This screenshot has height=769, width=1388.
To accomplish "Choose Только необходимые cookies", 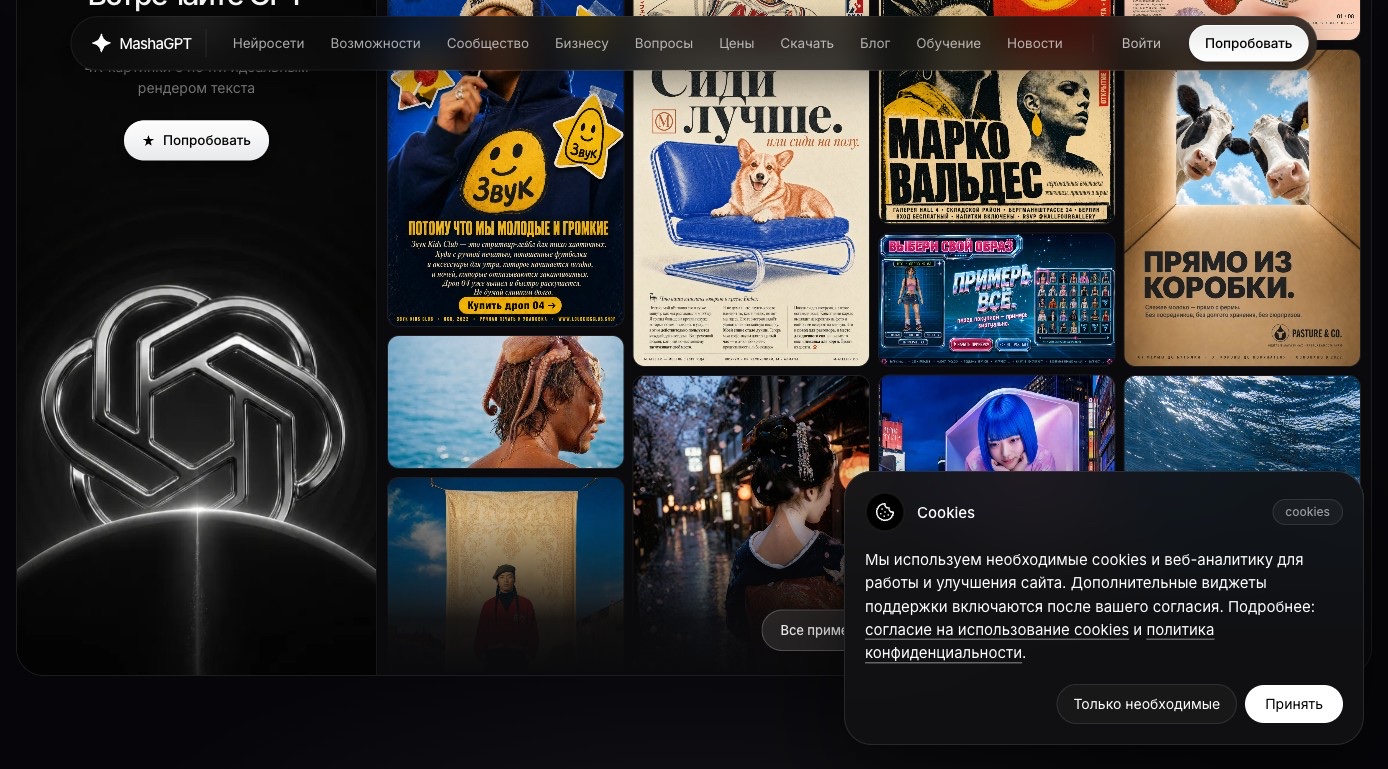I will pos(1146,704).
